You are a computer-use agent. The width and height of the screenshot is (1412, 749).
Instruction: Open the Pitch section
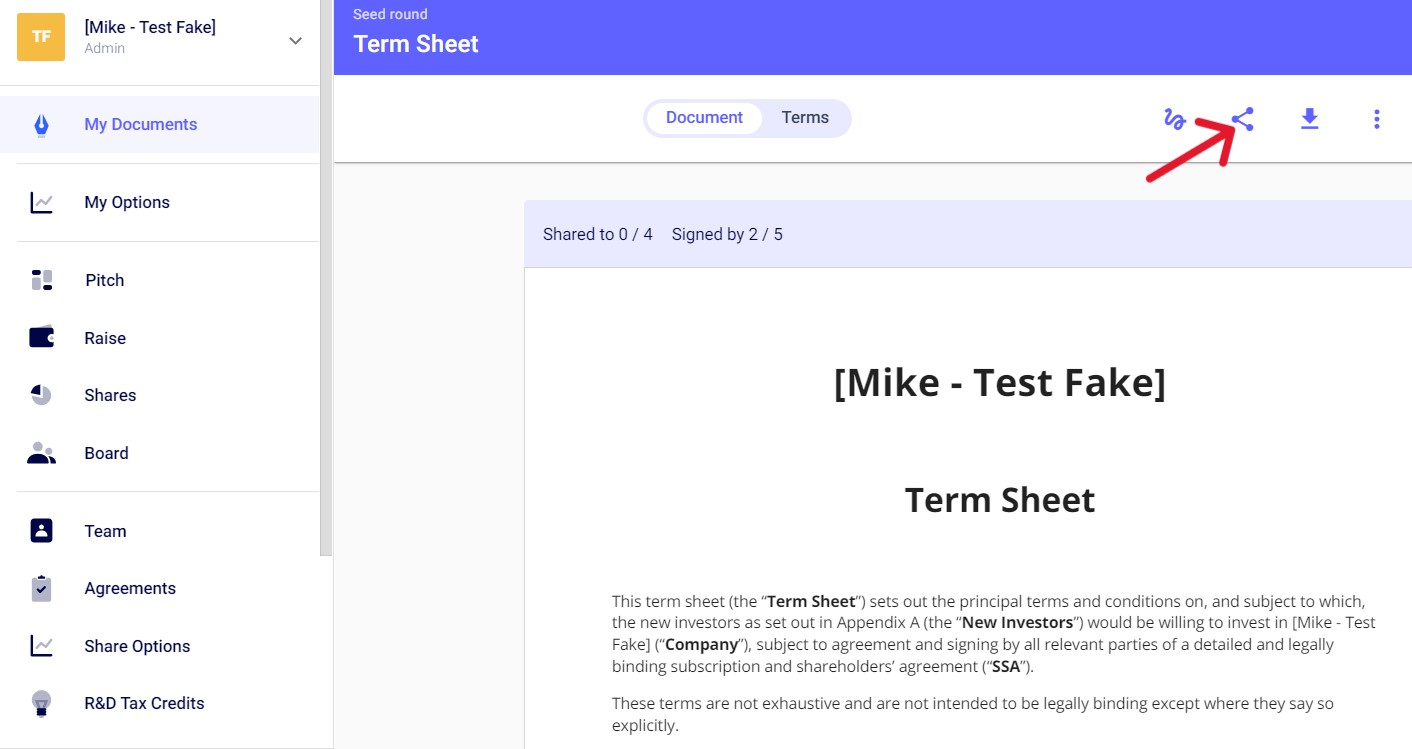click(104, 280)
